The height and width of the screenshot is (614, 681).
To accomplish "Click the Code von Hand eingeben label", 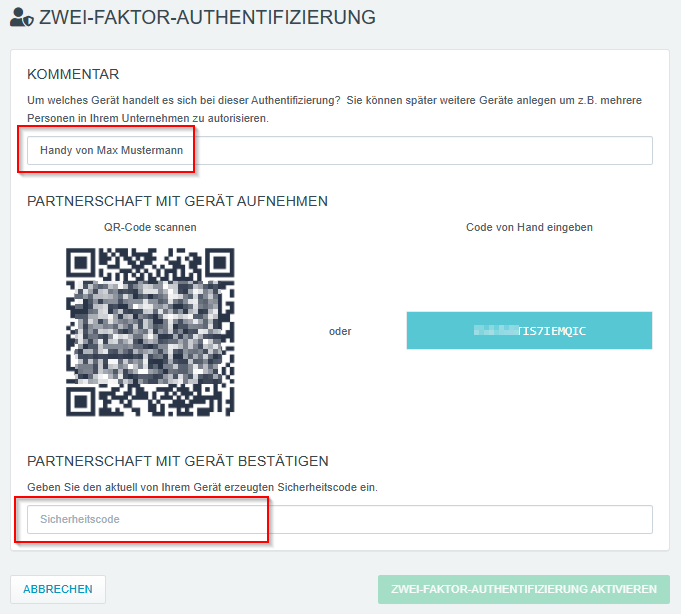I will [529, 227].
